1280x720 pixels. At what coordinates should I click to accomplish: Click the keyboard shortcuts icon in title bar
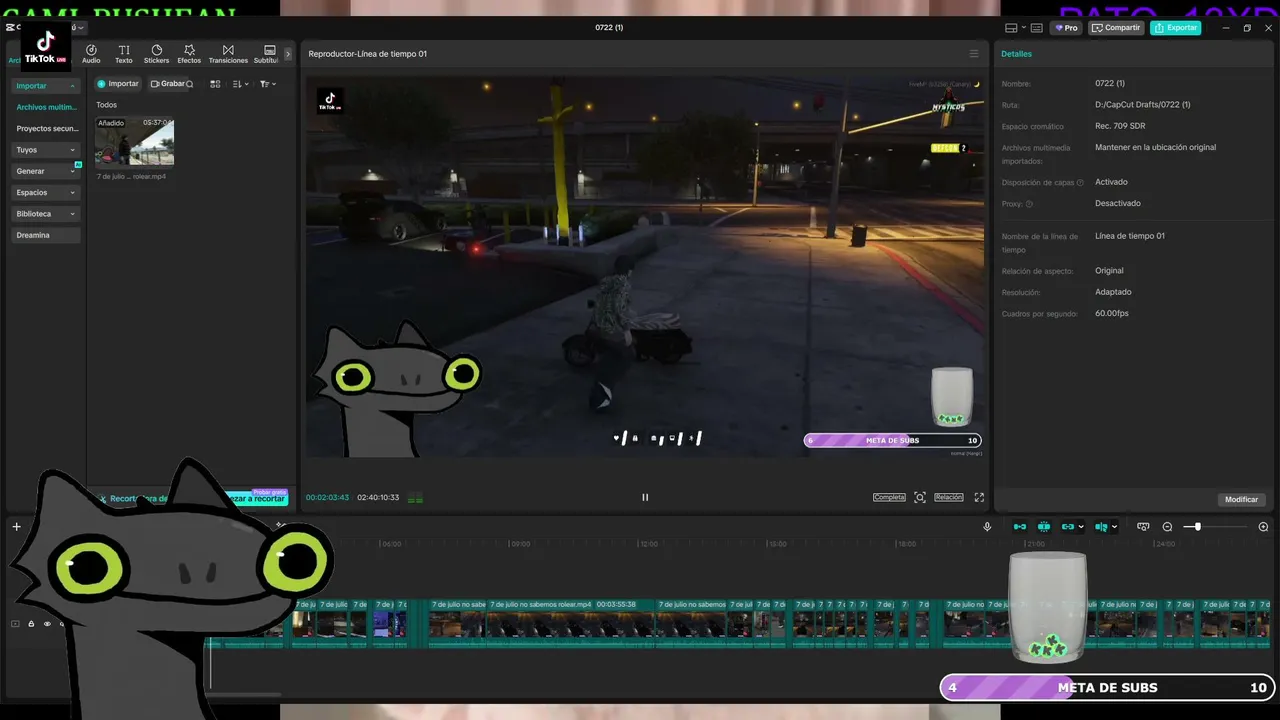point(1036,28)
